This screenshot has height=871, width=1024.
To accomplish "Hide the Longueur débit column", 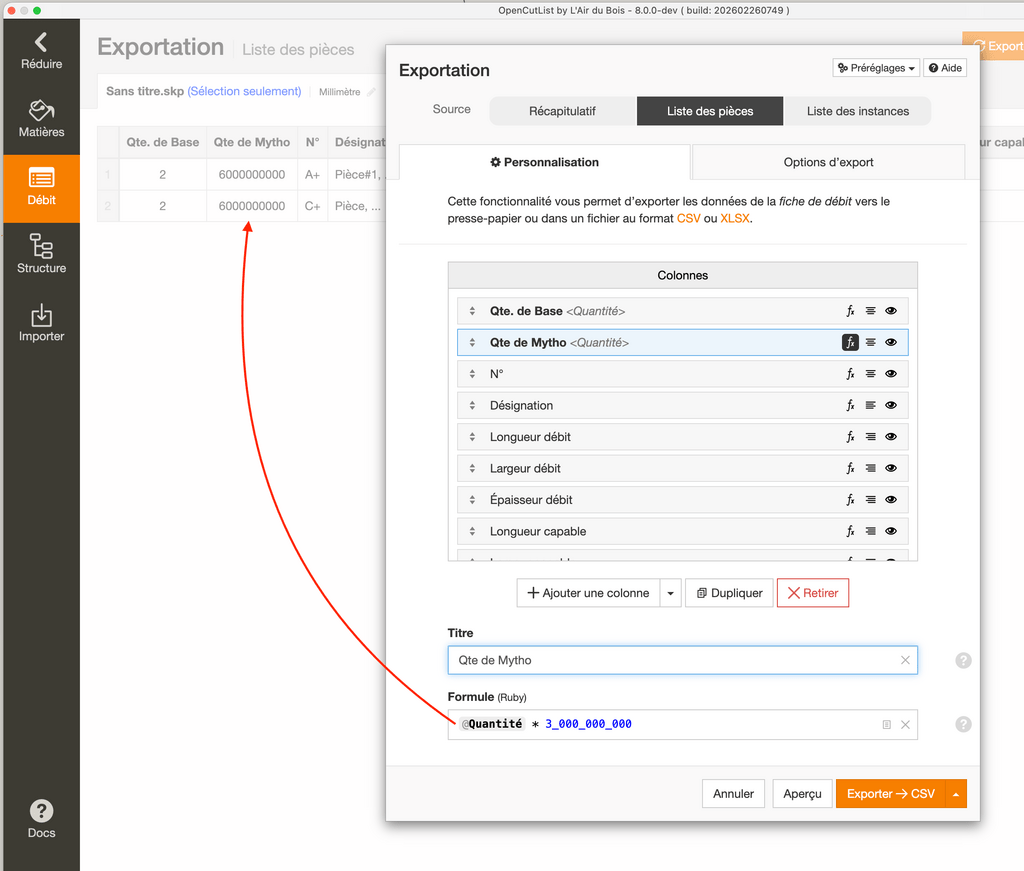I will [x=891, y=437].
